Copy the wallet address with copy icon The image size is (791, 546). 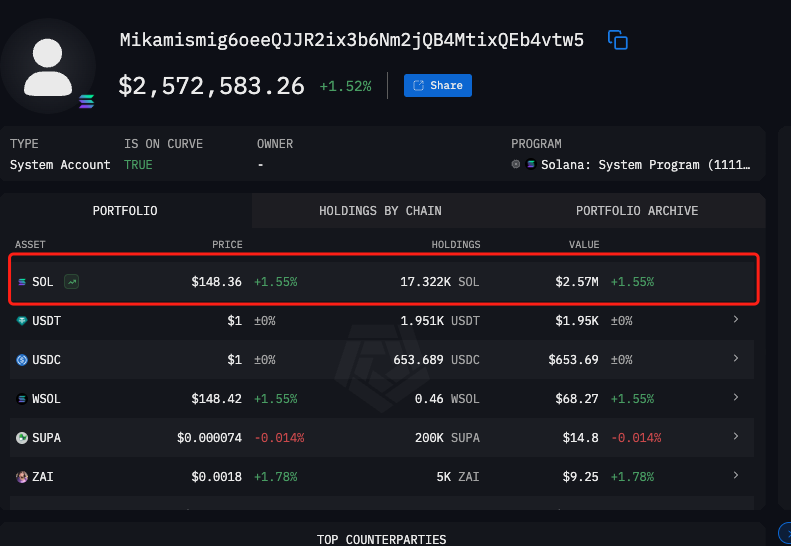coord(617,40)
